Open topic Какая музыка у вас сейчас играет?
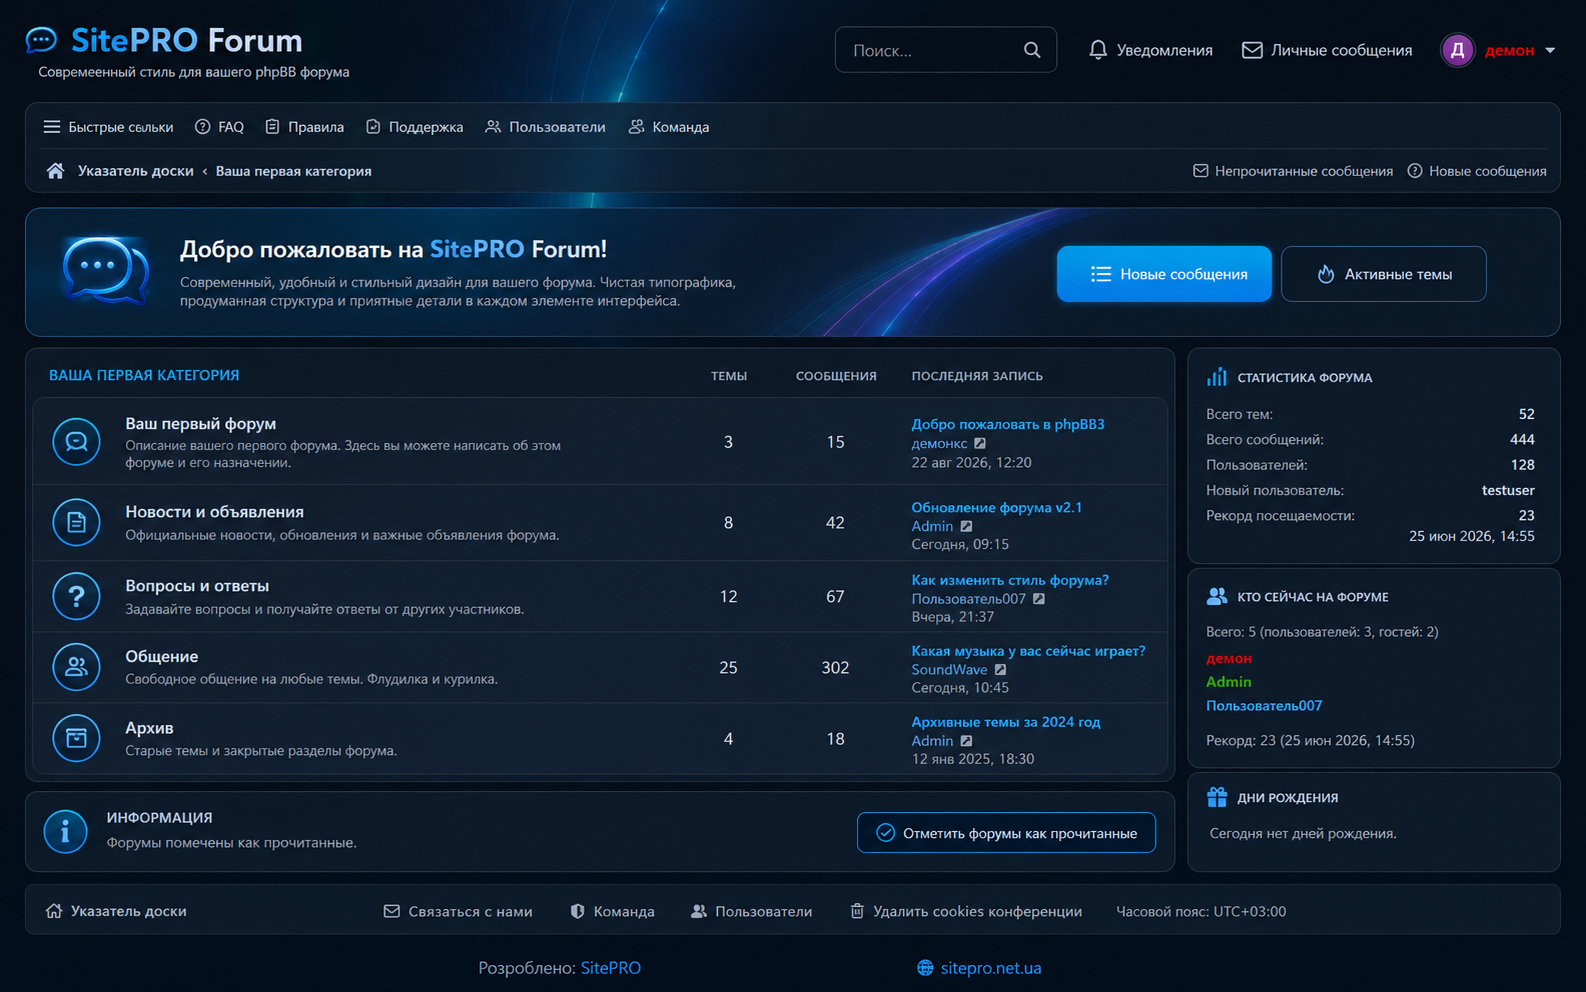The image size is (1586, 992). tap(1028, 651)
